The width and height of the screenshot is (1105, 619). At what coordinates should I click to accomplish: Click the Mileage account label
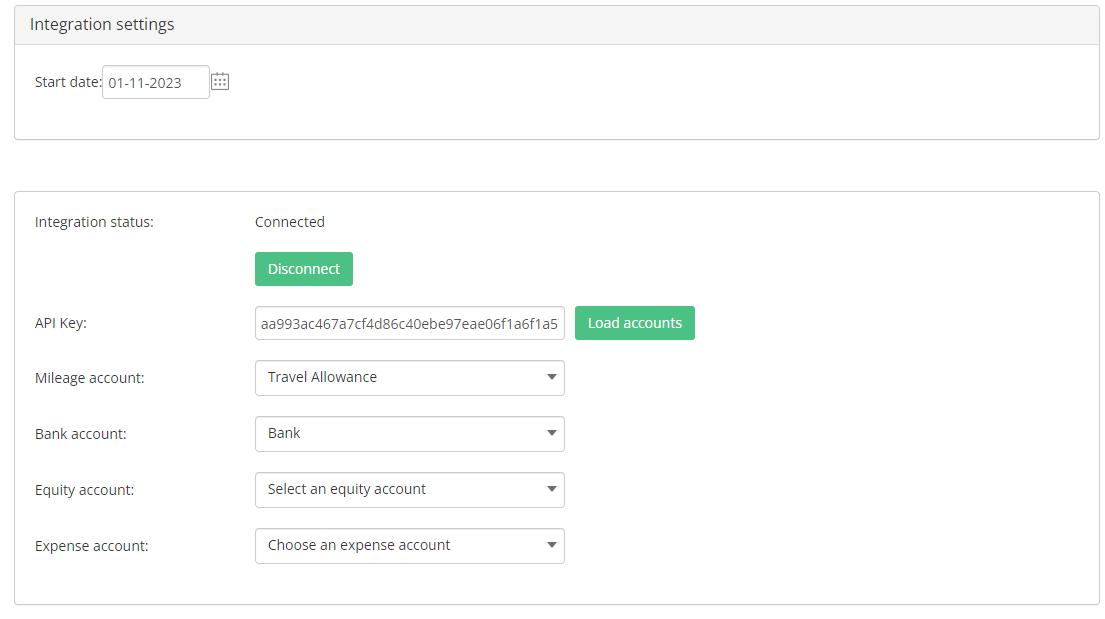(89, 379)
